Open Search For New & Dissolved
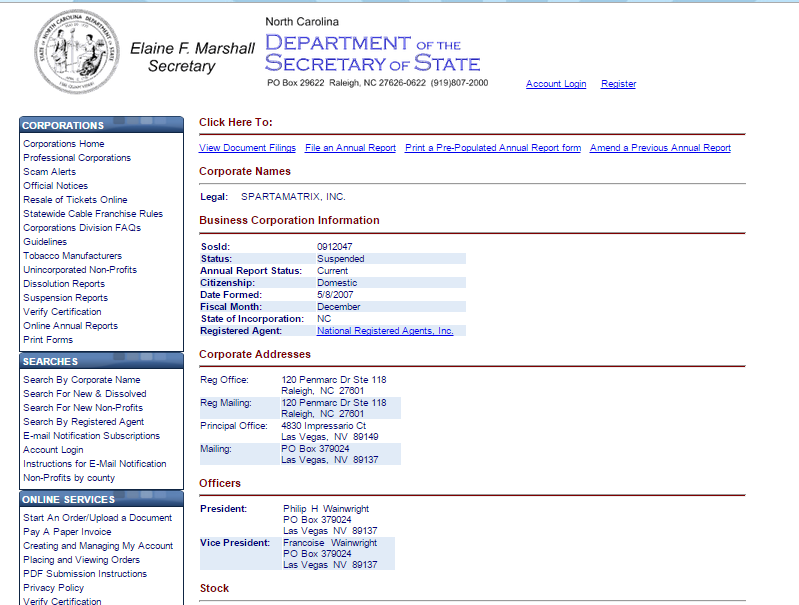This screenshot has height=605, width=799. click(85, 394)
